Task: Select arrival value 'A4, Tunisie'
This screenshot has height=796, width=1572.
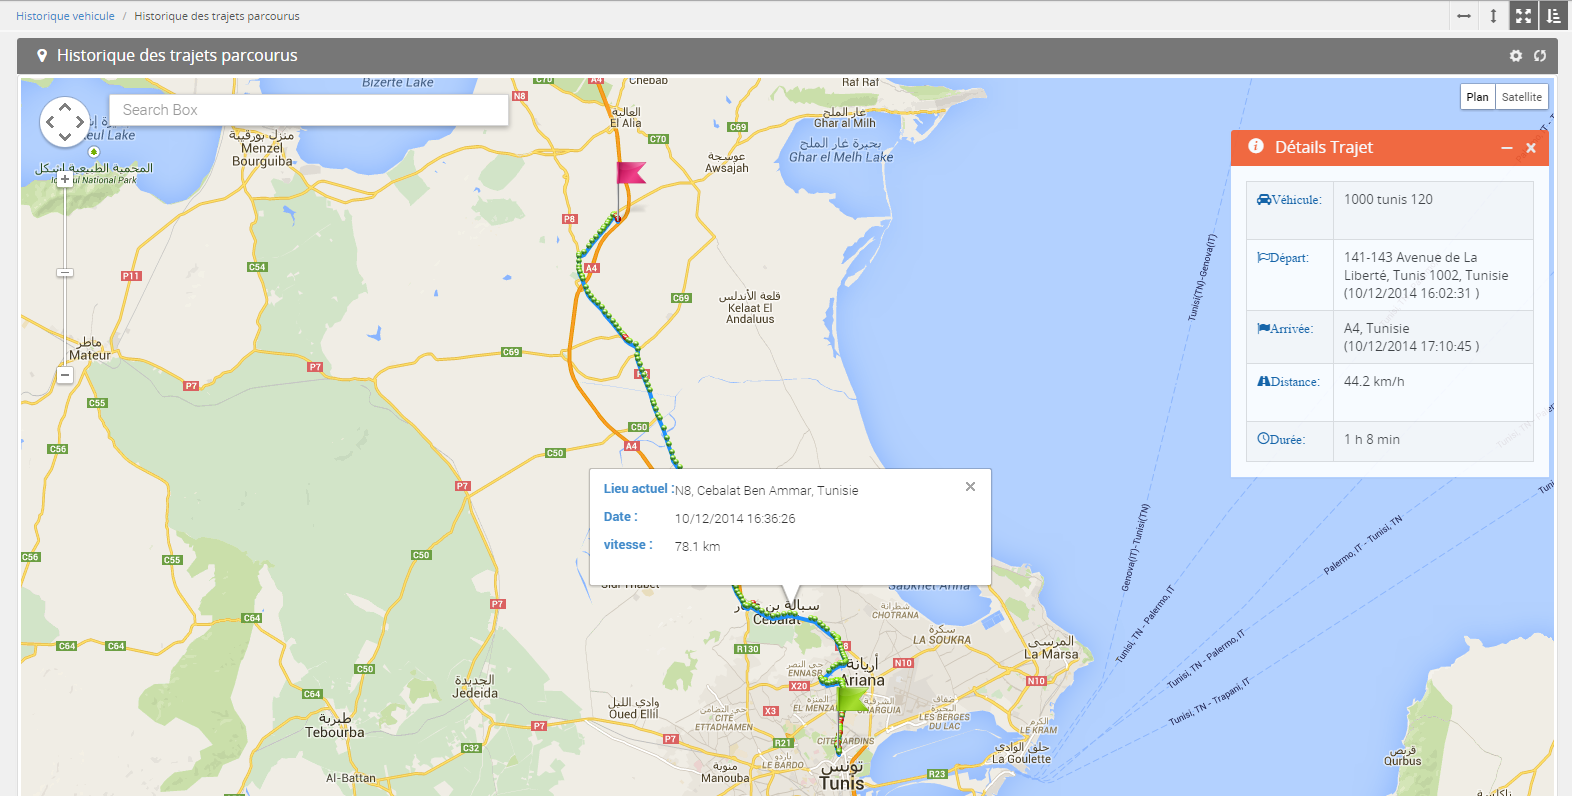Action: point(1376,329)
